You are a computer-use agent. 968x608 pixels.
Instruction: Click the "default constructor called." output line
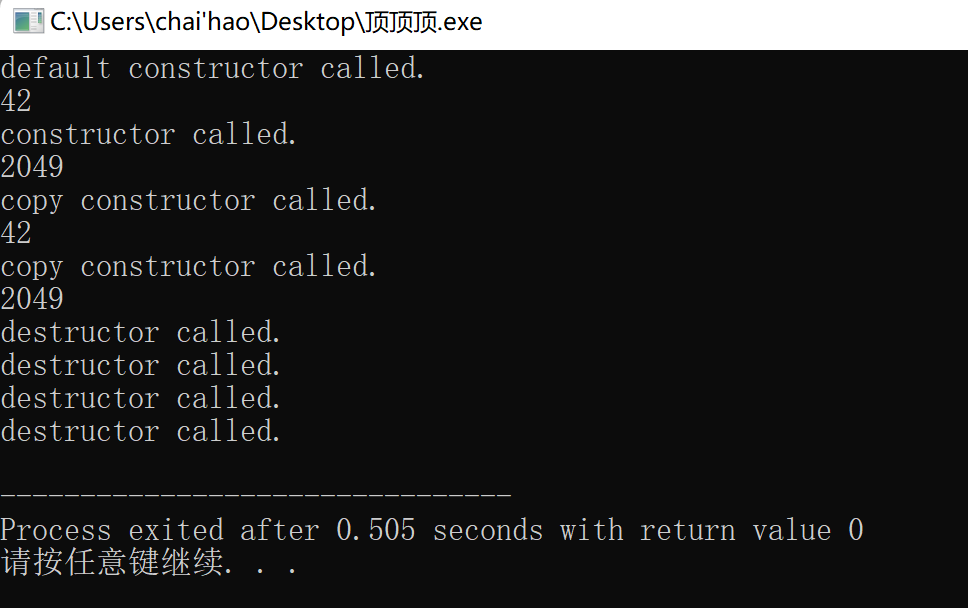pyautogui.click(x=213, y=69)
